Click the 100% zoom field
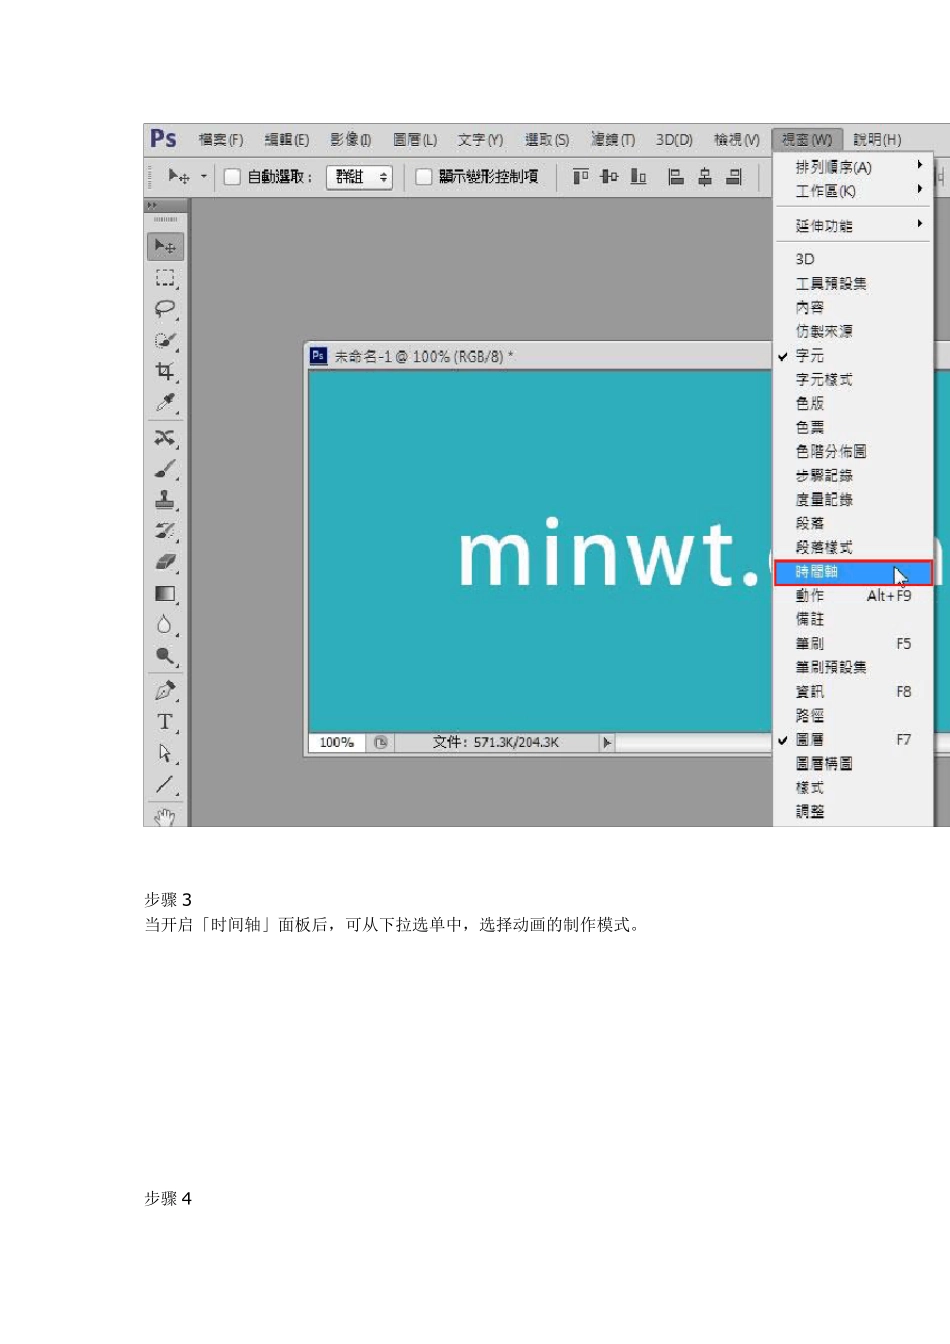This screenshot has height=1344, width=950. (337, 743)
